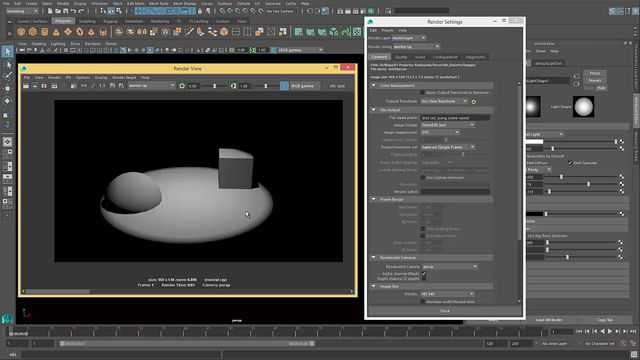Viewport: 640px width, 360px height.
Task: Open Render menu in Render View window
Action: pos(54,78)
